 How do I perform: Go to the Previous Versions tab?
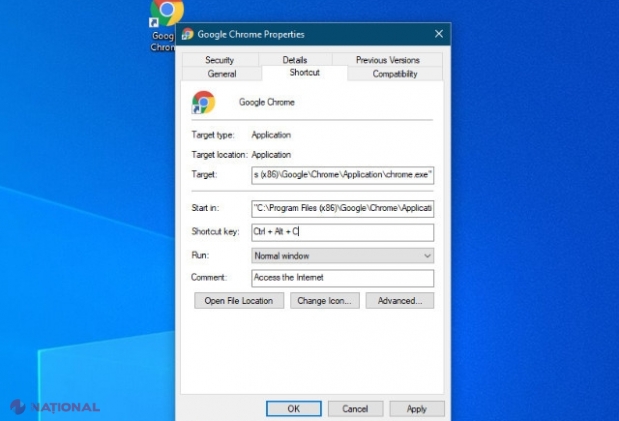coord(388,60)
